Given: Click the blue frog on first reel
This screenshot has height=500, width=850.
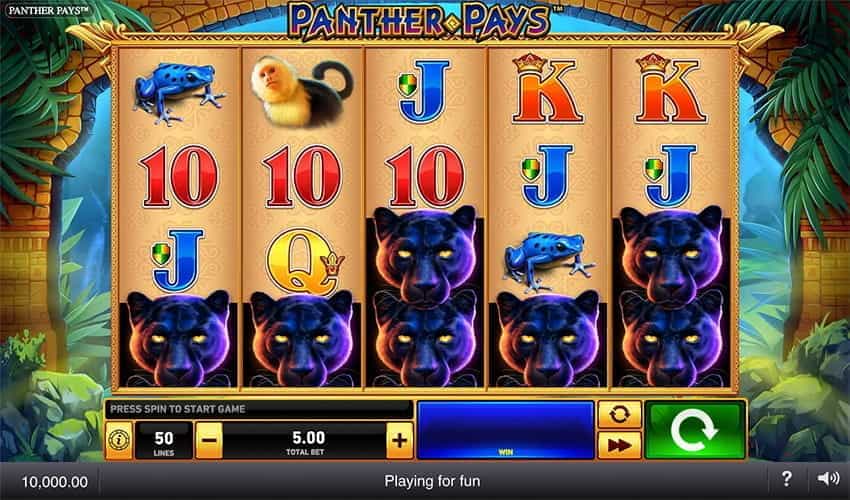Looking at the screenshot, I should click(x=179, y=93).
